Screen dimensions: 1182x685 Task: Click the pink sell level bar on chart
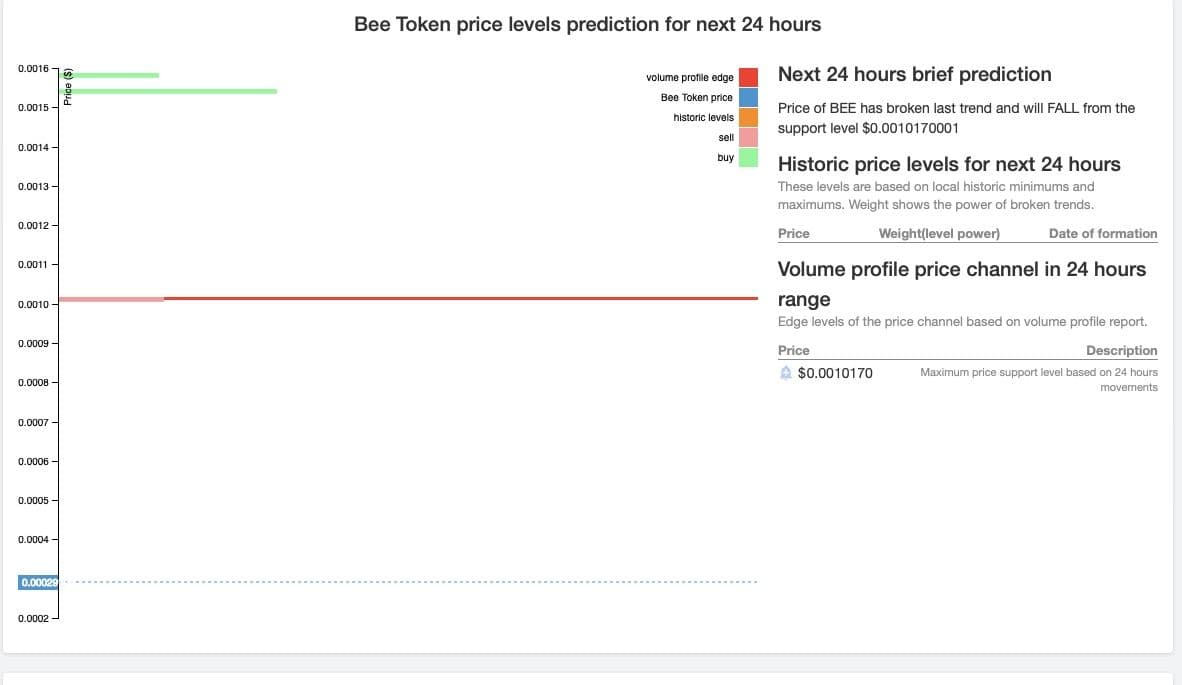112,299
